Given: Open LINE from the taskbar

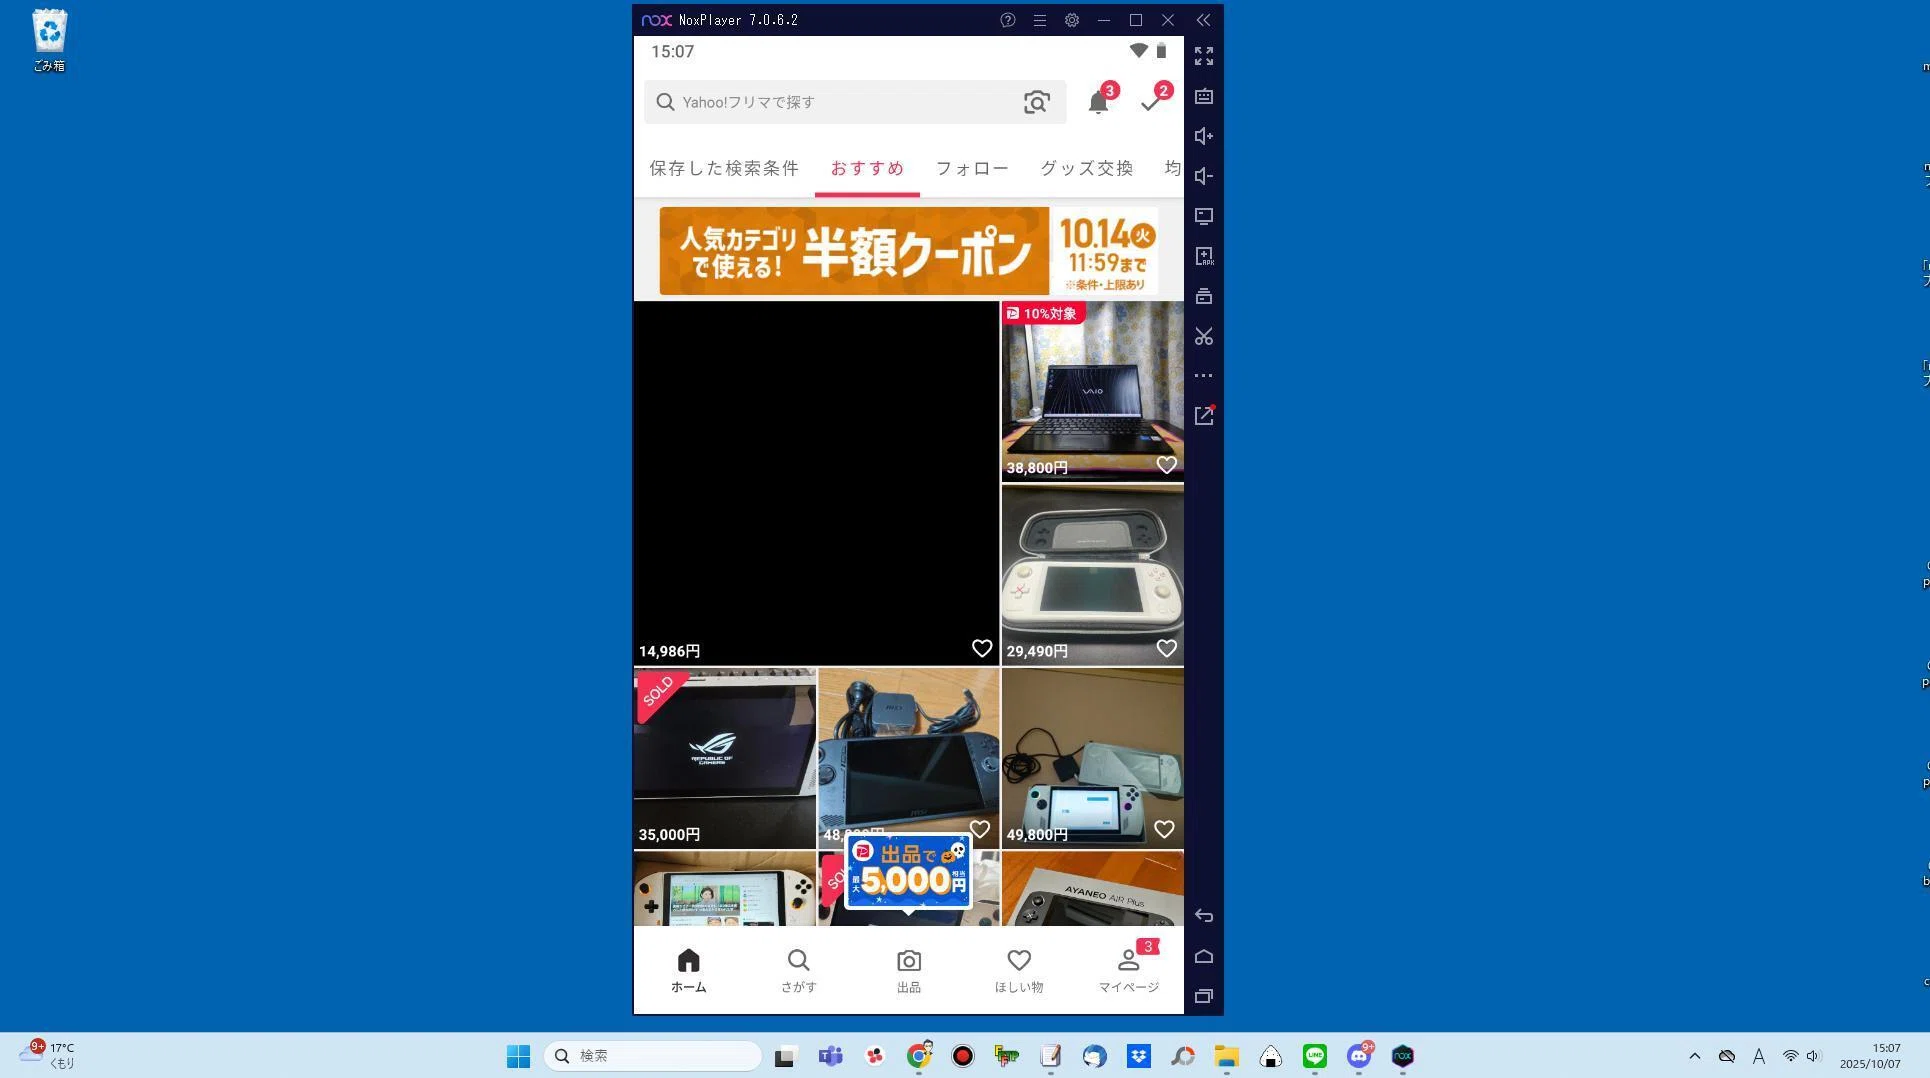Looking at the screenshot, I should coord(1314,1056).
